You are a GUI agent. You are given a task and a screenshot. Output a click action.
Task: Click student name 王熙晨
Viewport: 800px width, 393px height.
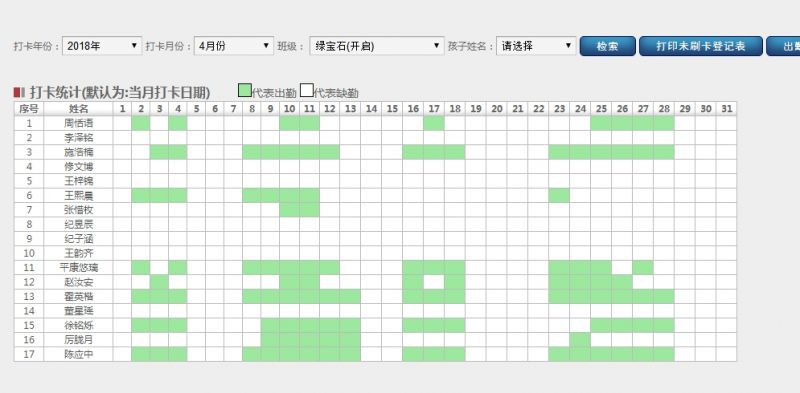coord(79,195)
